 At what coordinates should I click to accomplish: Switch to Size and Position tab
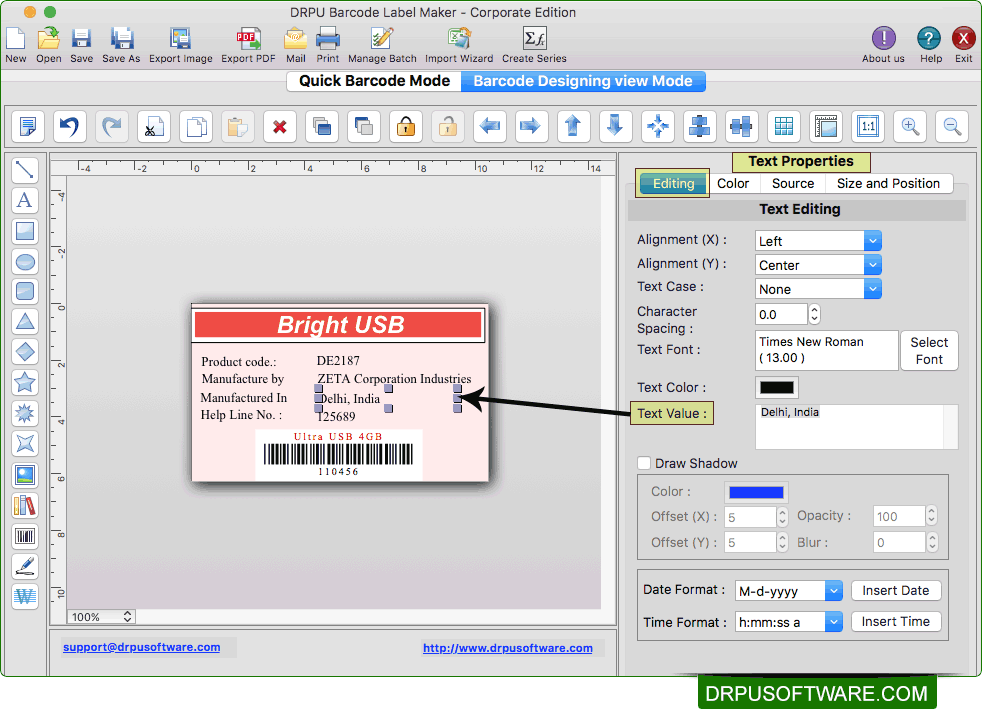888,183
